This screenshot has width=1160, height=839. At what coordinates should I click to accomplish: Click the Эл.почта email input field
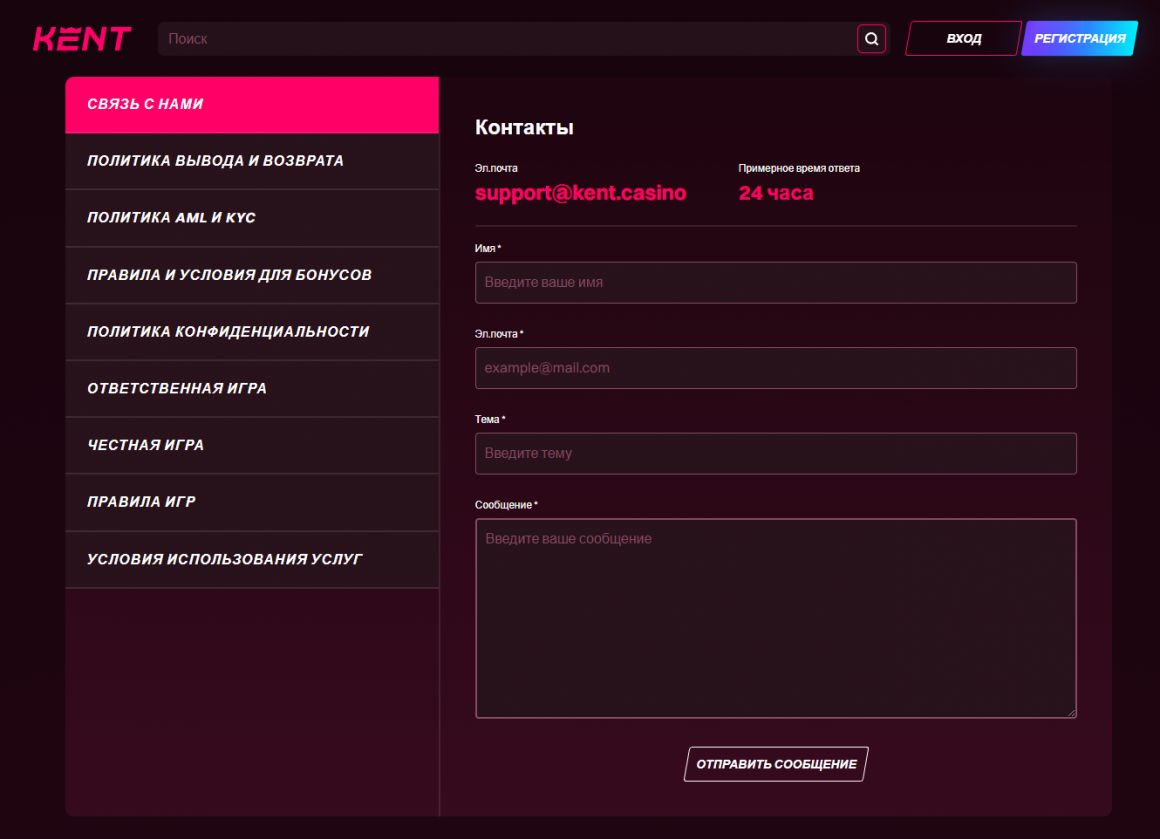(775, 368)
